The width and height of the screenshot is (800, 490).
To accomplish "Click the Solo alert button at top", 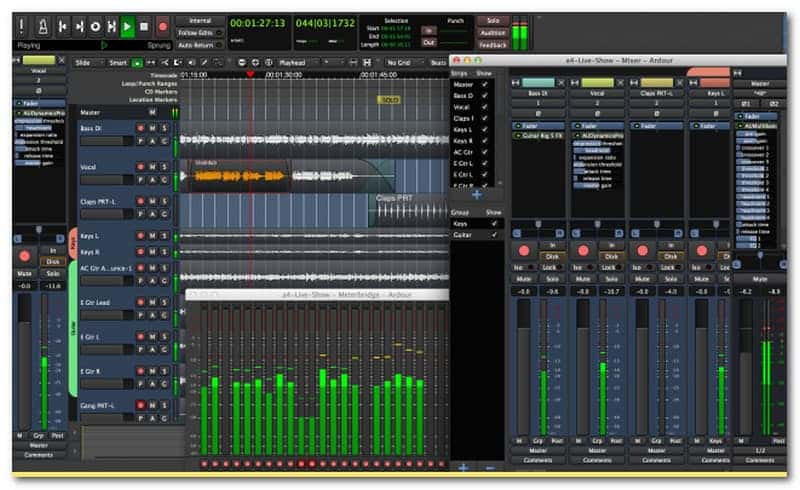I will tap(493, 21).
